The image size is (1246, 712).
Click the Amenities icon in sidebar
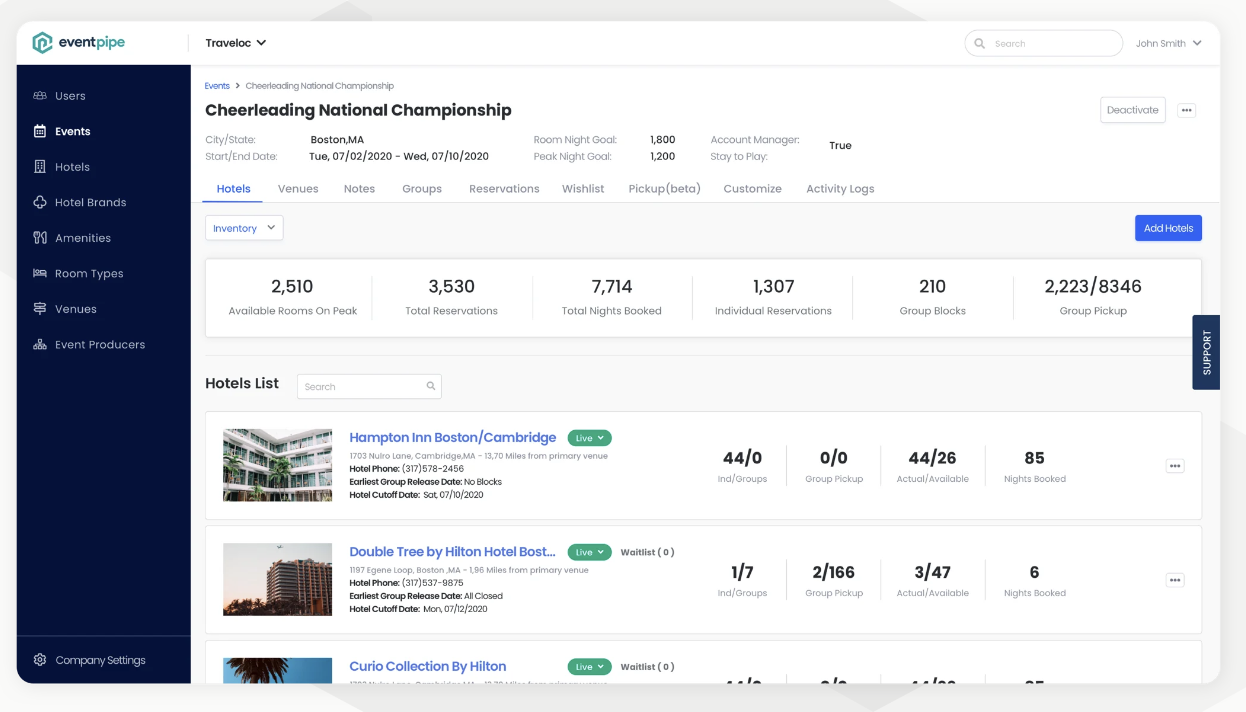click(x=40, y=238)
